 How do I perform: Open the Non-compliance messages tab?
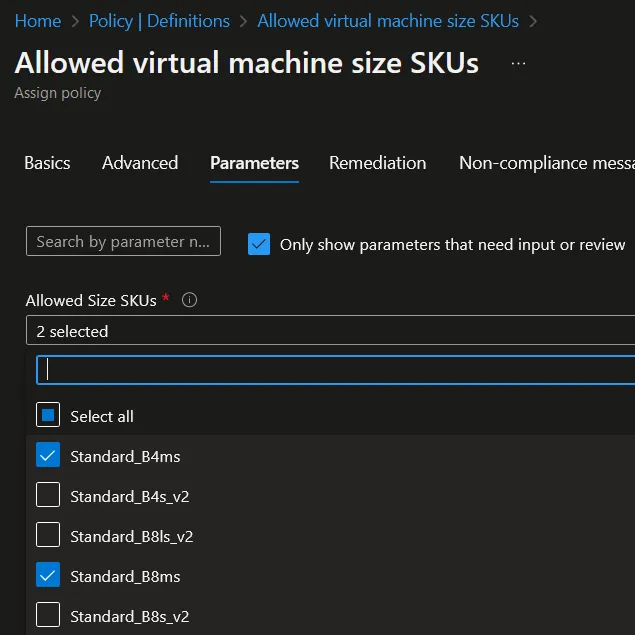coord(547,163)
